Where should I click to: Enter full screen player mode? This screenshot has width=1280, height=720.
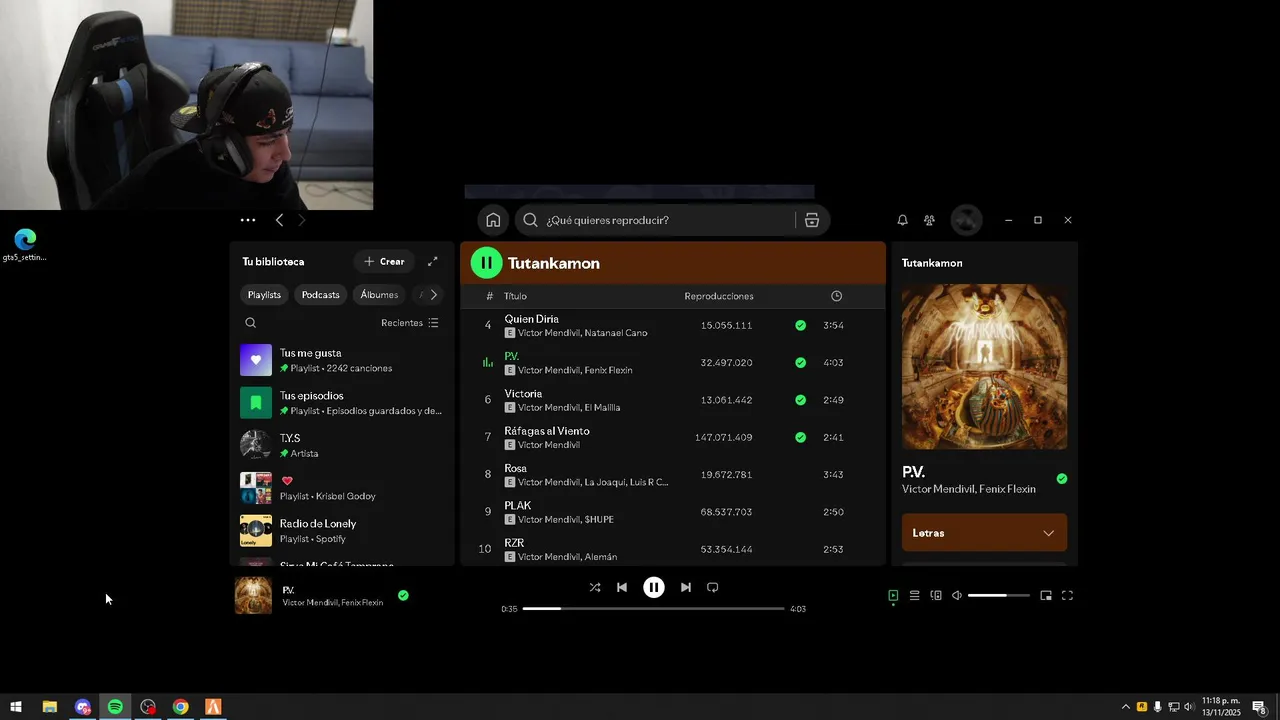pos(1067,595)
